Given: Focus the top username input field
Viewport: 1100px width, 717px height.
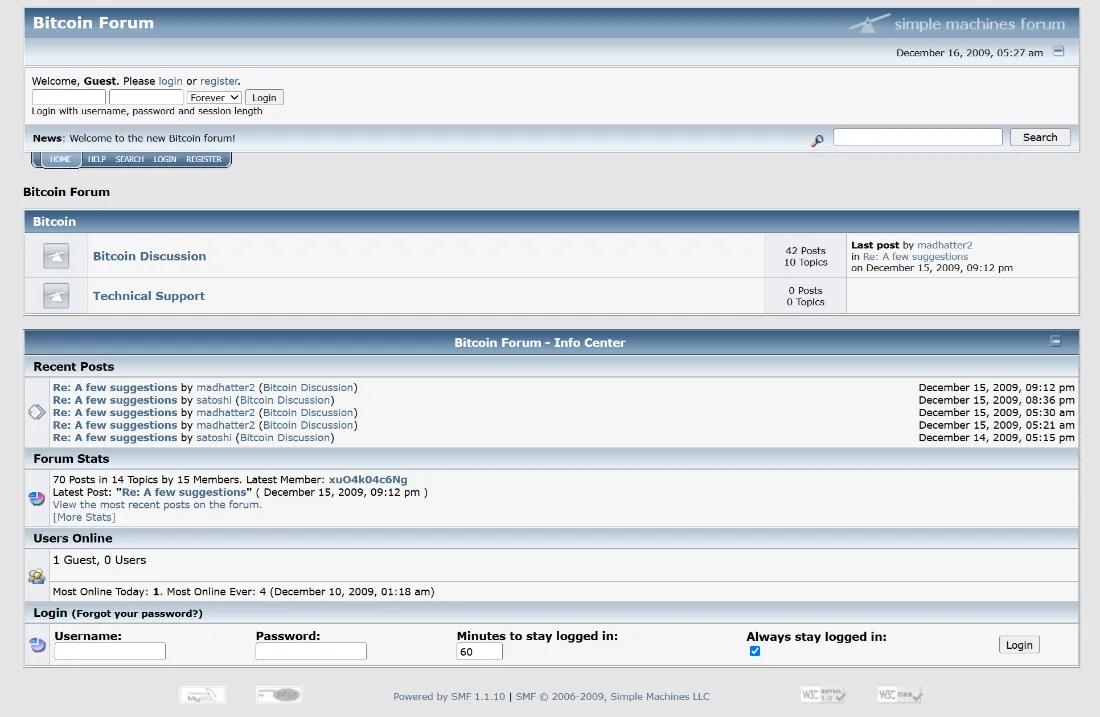Looking at the screenshot, I should point(69,98).
